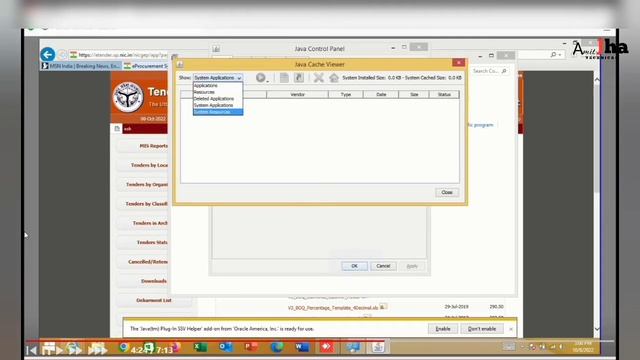Image resolution: width=640 pixels, height=360 pixels.
Task: Open the Java coffee cup taskbar icon
Action: tap(378, 347)
